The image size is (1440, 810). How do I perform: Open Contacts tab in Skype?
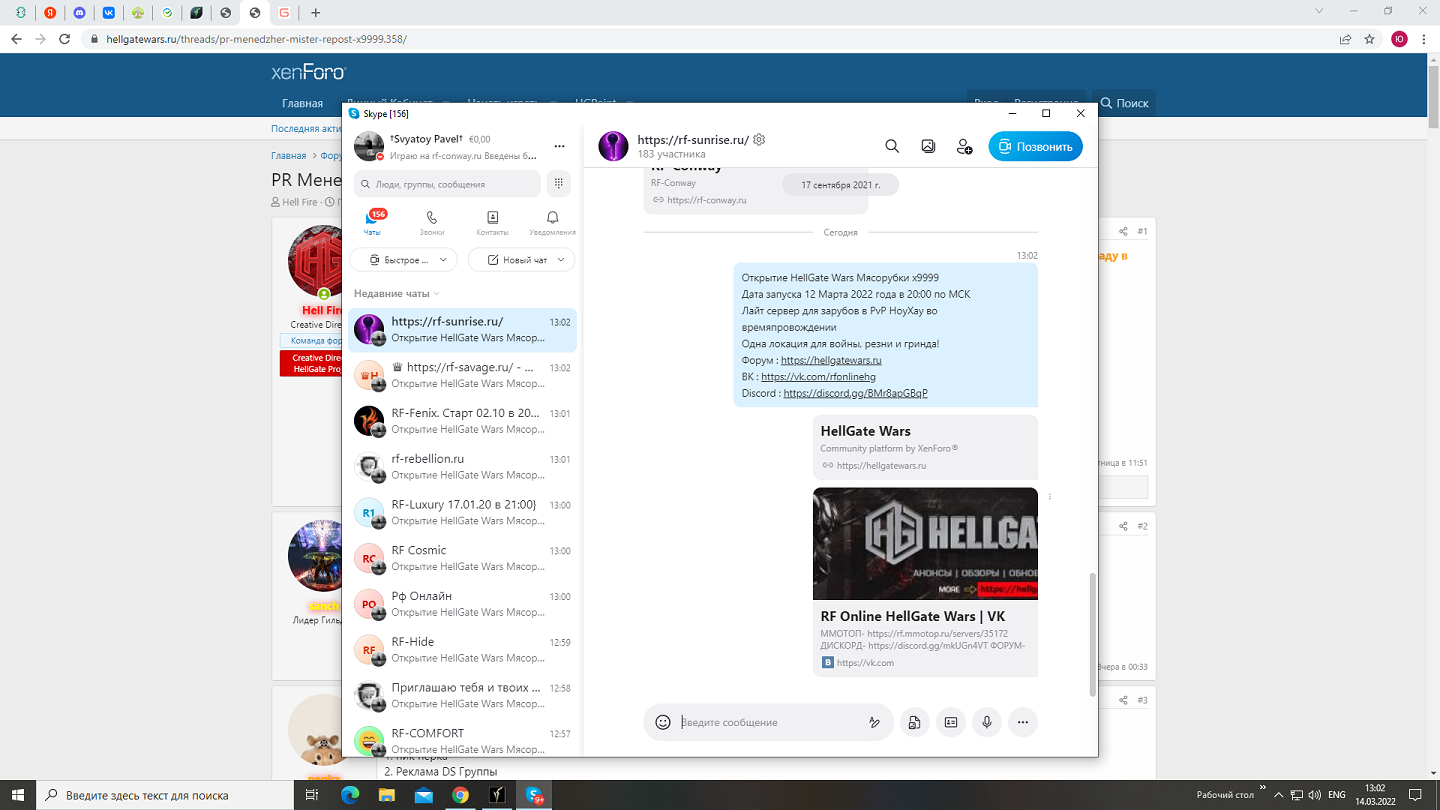pos(492,222)
